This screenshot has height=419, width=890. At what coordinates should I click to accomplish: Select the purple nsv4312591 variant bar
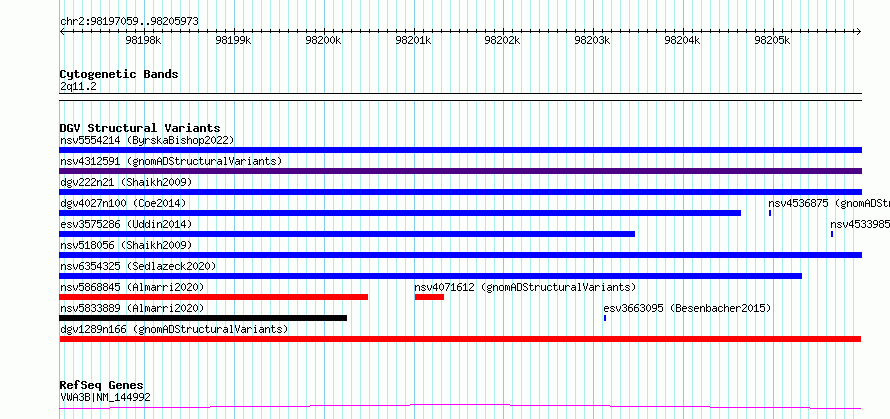click(x=460, y=171)
